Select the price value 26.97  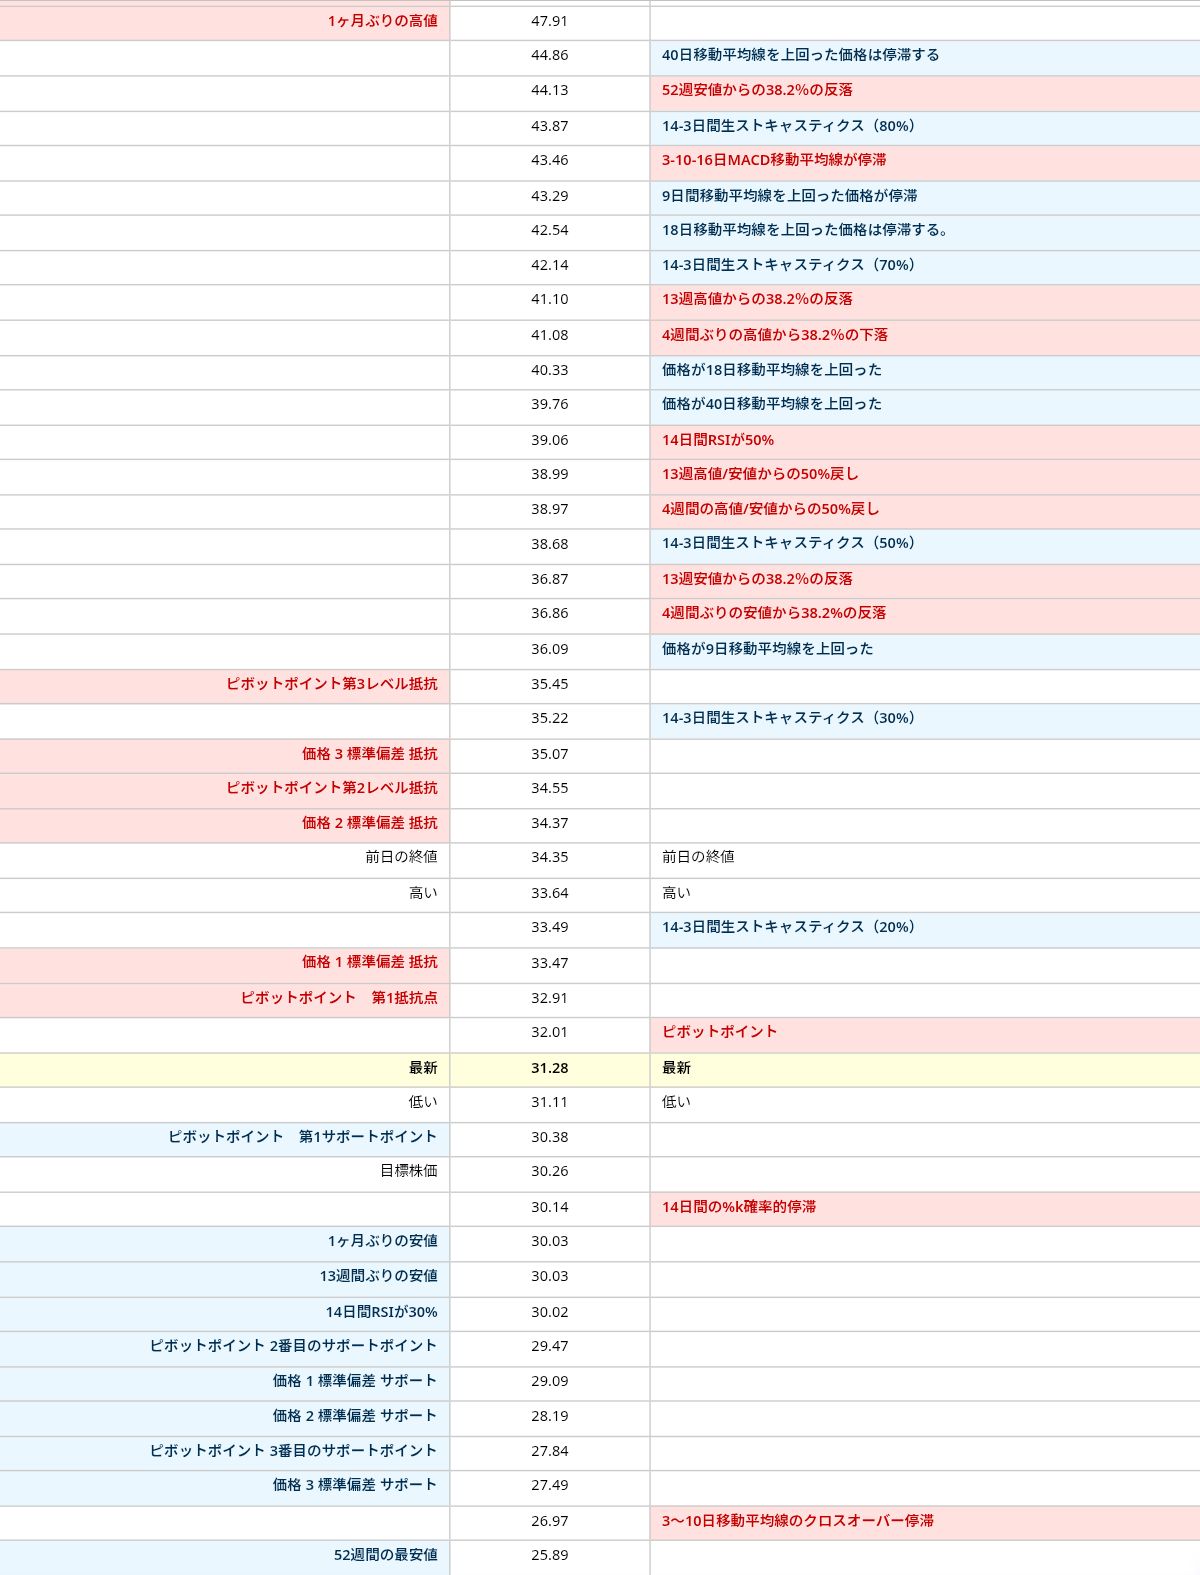coord(549,1521)
